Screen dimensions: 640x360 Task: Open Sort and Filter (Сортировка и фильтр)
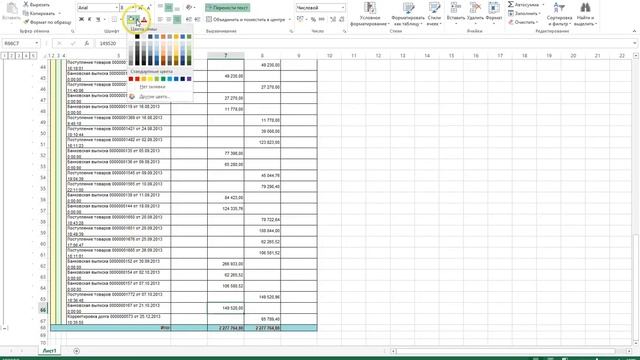click(559, 14)
